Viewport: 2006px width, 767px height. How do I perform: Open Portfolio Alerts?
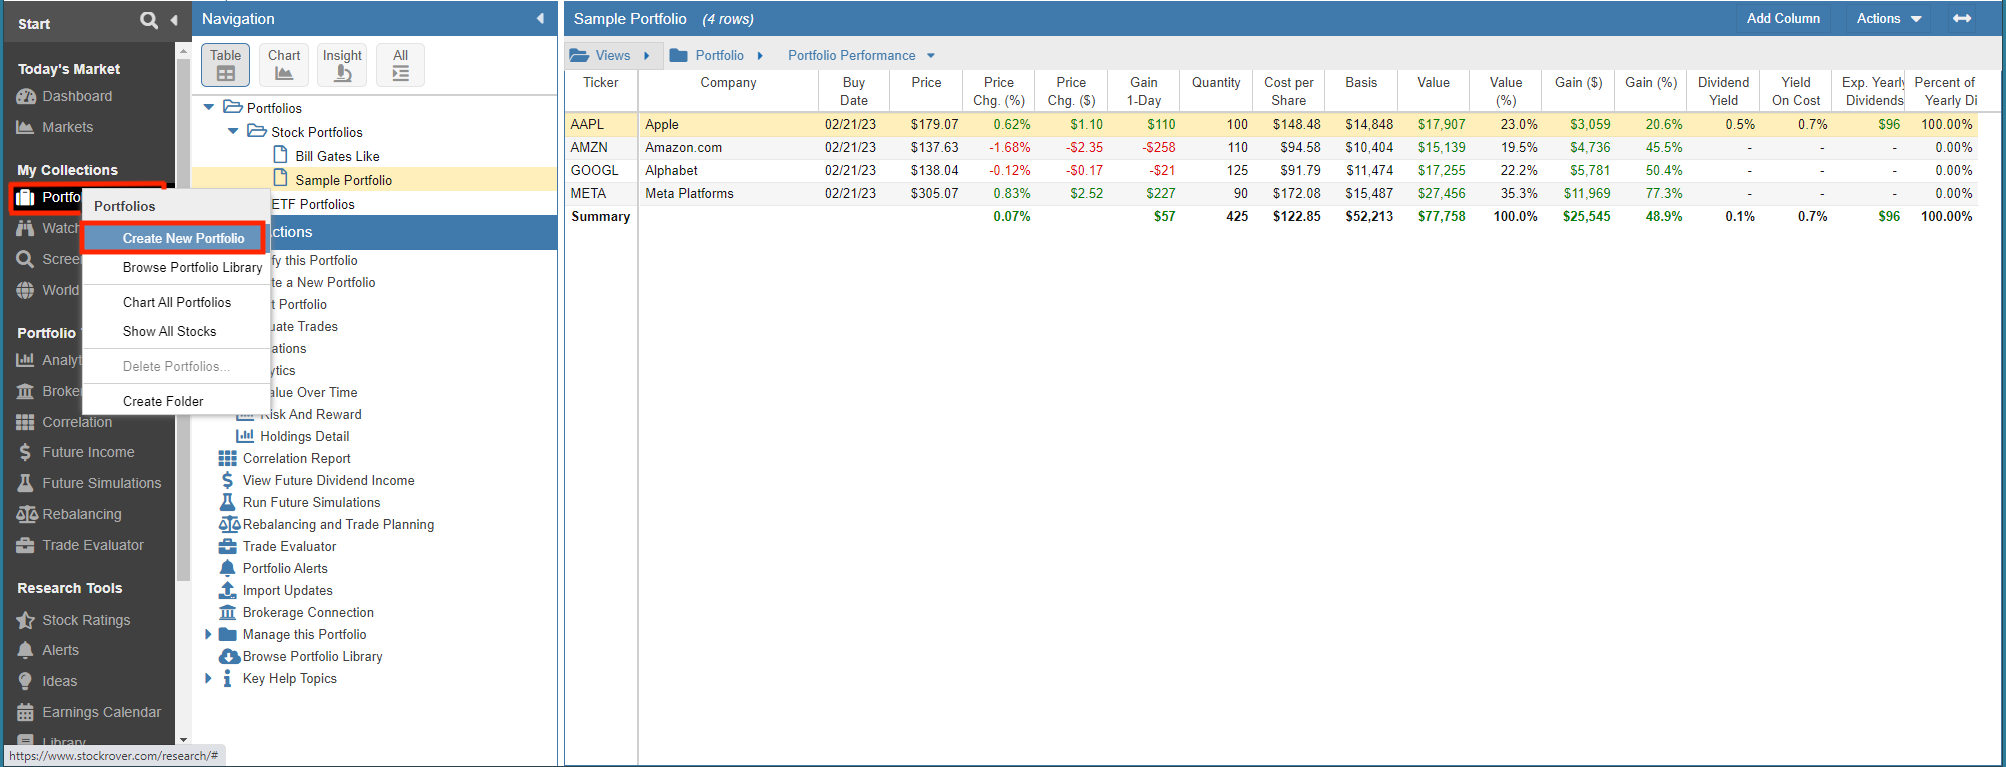[285, 568]
